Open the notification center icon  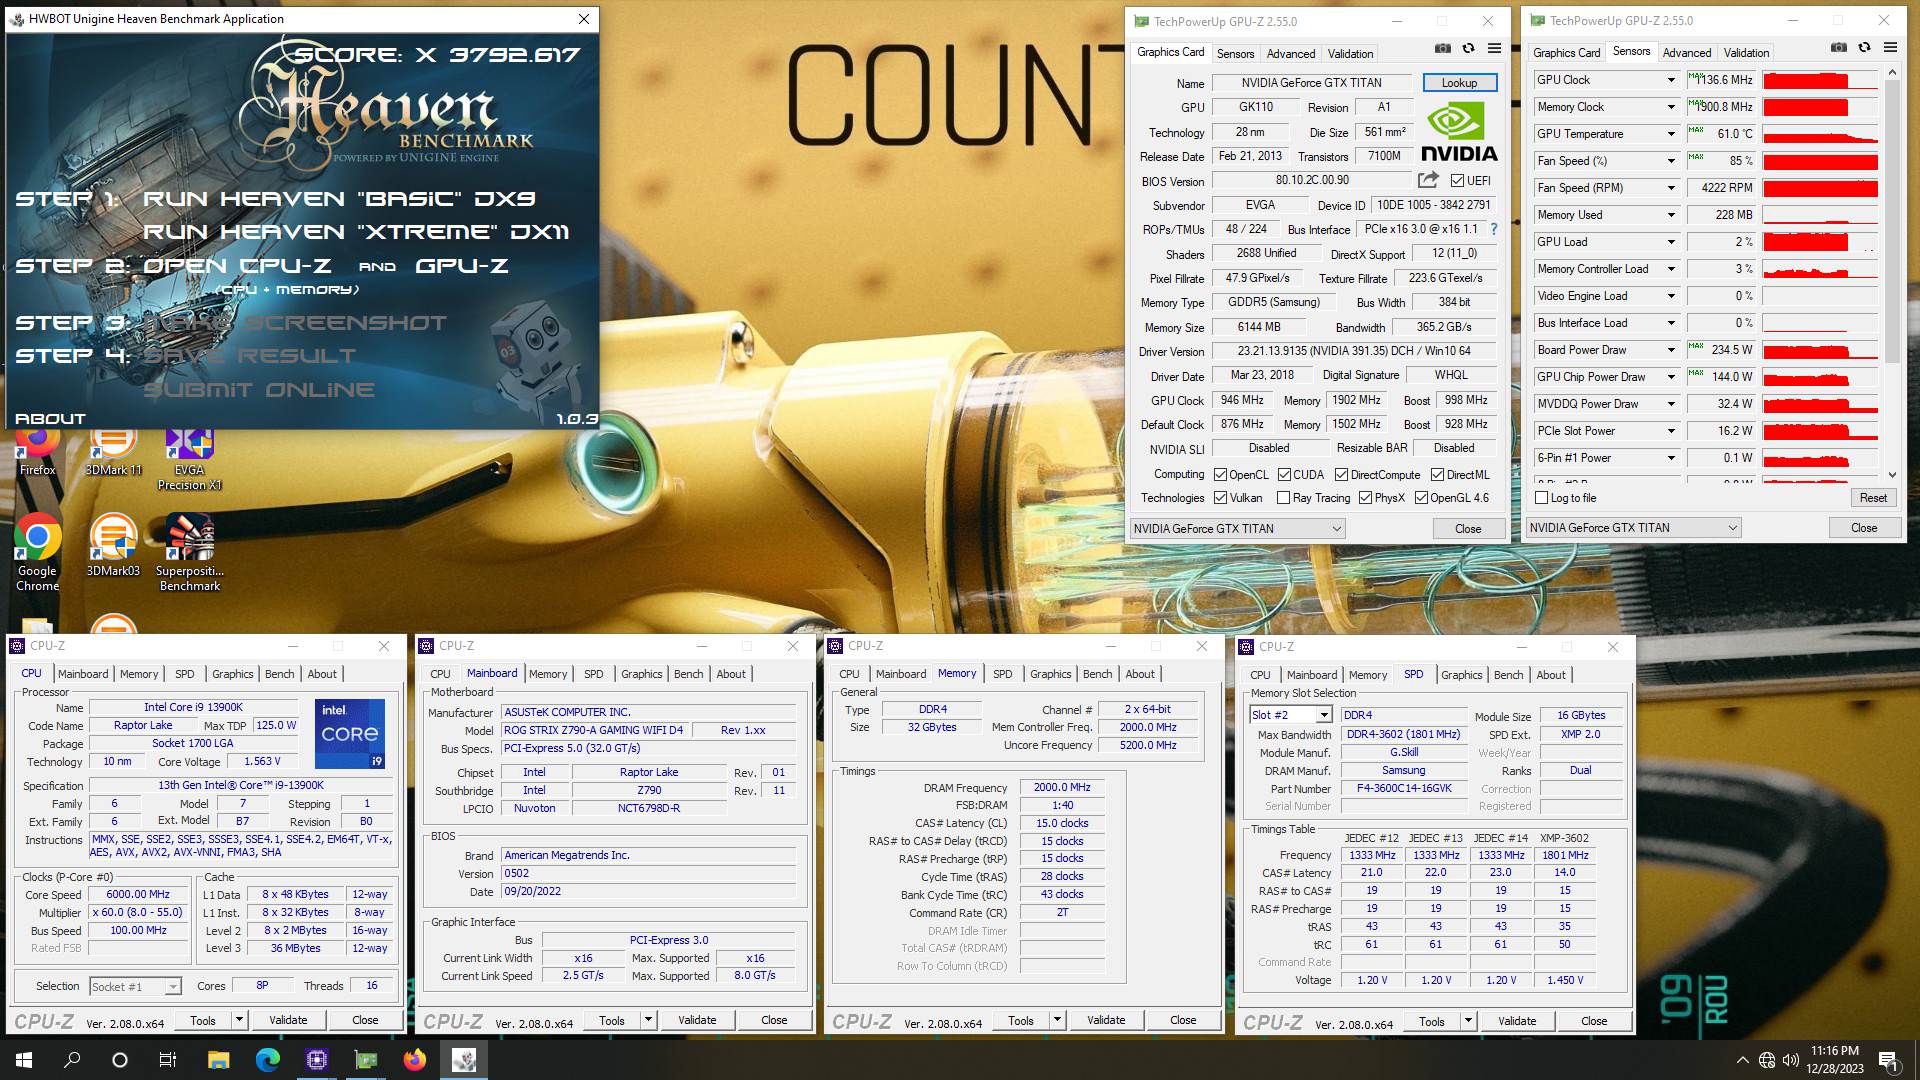click(1888, 1060)
